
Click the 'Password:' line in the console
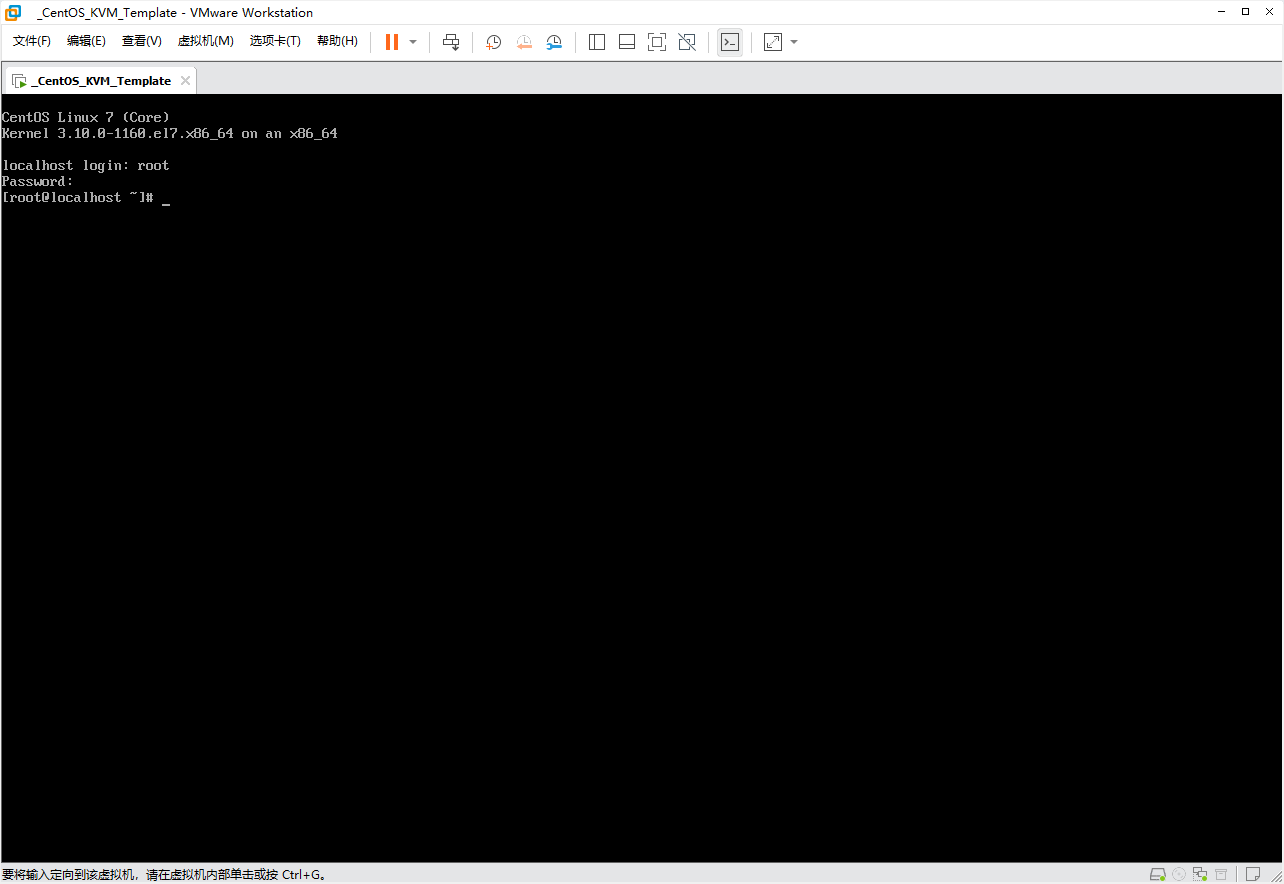[x=38, y=181]
